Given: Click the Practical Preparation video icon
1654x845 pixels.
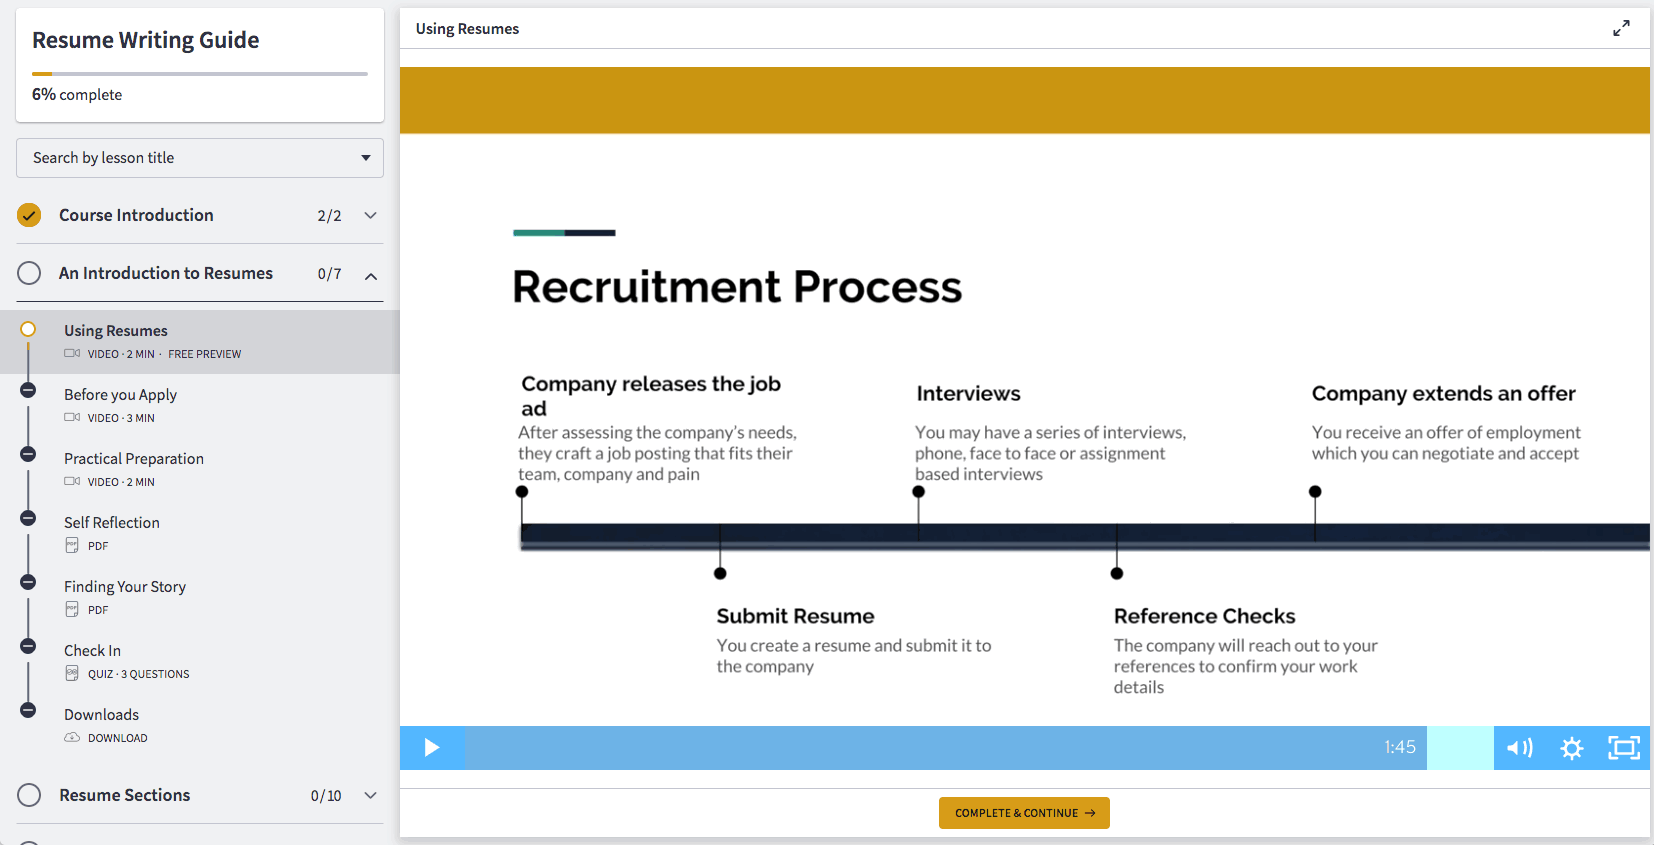Looking at the screenshot, I should point(72,481).
